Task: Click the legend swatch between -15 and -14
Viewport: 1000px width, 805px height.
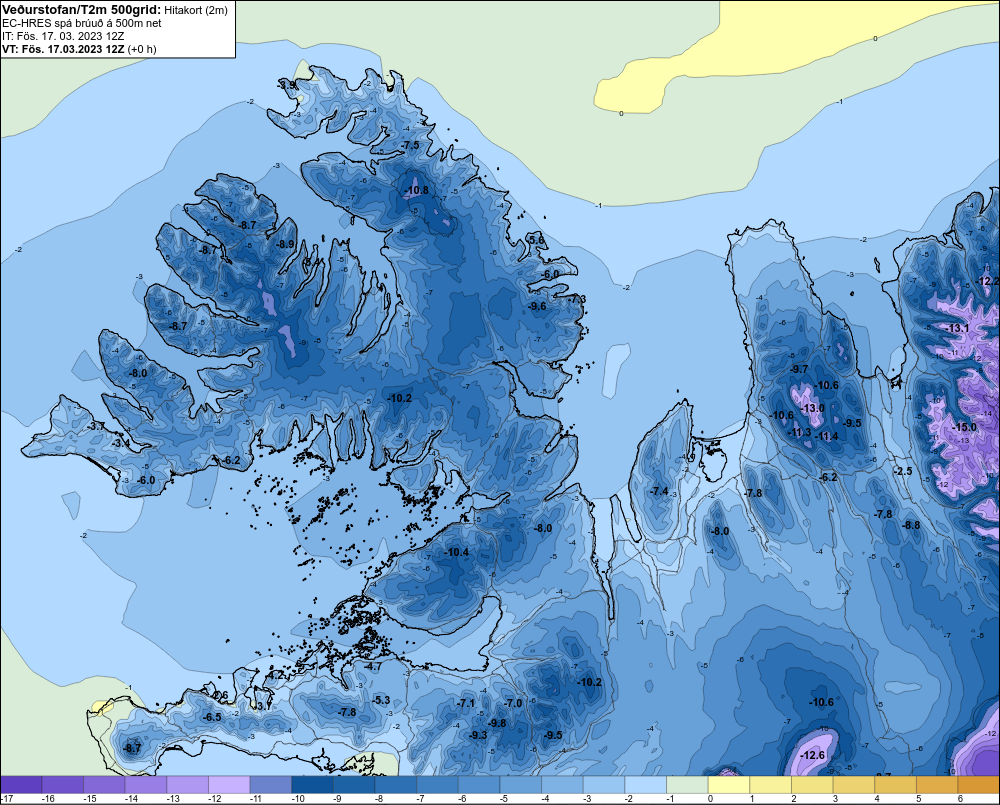Action: (105, 785)
